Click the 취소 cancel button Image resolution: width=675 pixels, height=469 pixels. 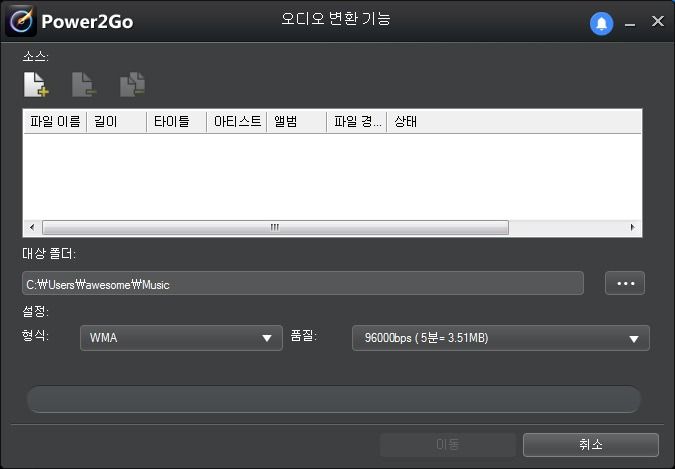pyautogui.click(x=591, y=445)
